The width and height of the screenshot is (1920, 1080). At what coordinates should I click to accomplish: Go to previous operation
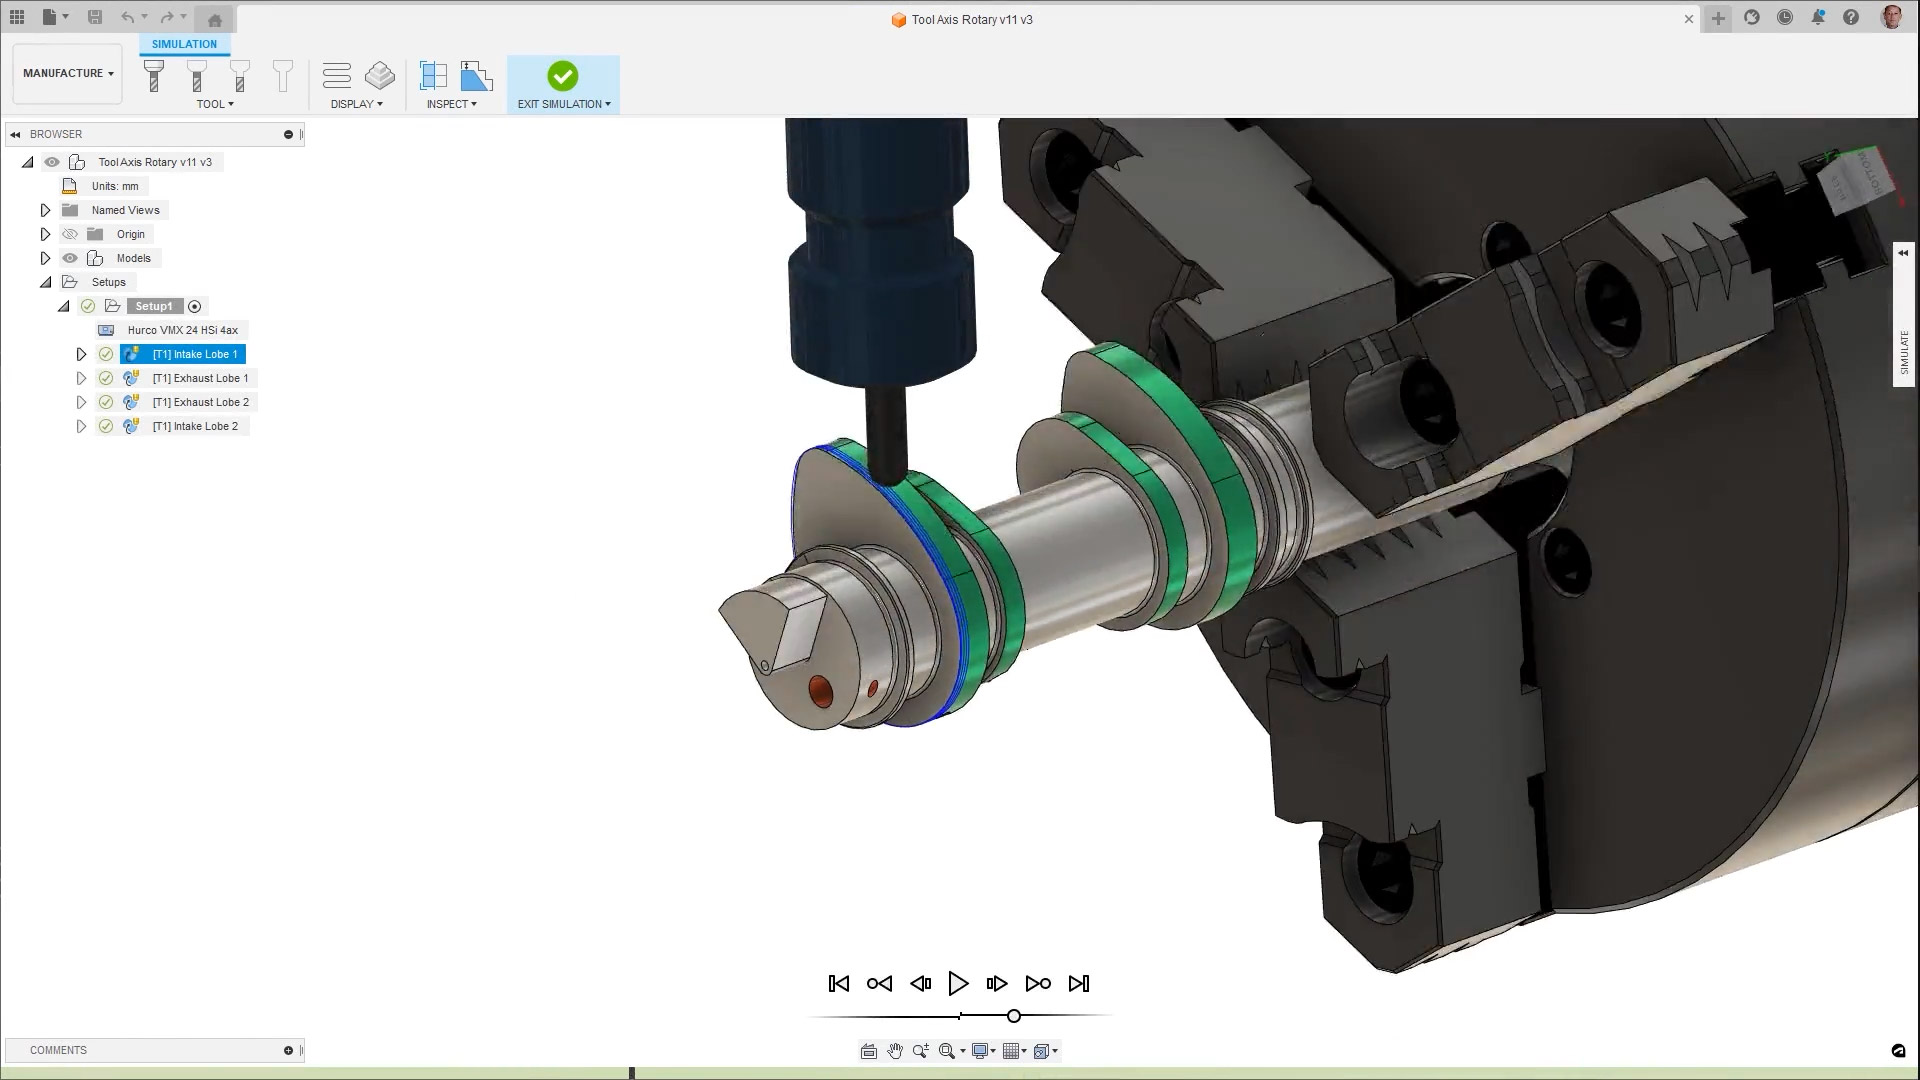[x=879, y=984]
